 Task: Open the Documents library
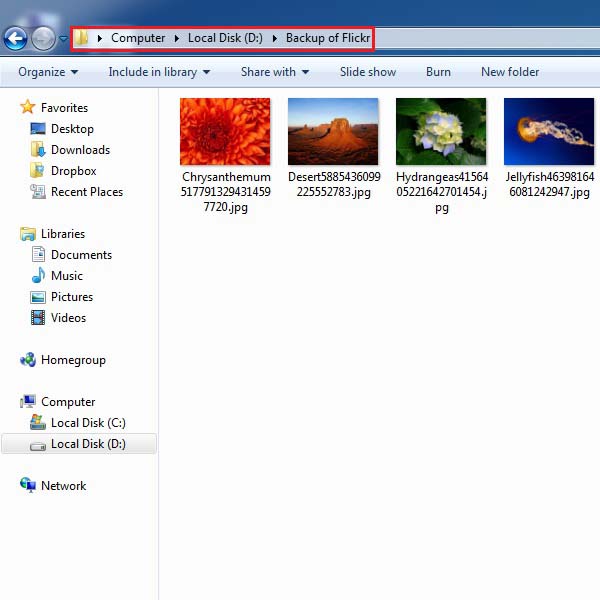pos(82,255)
